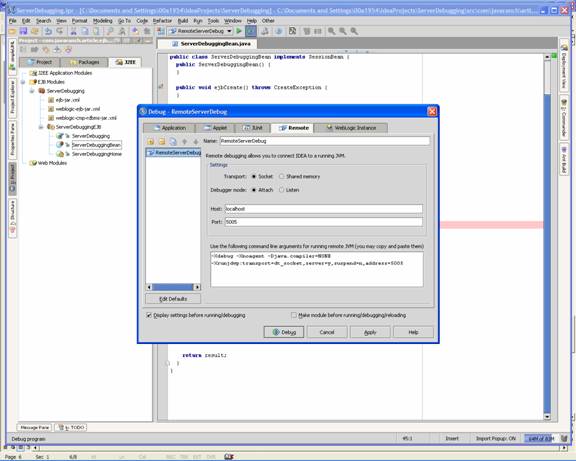The image size is (576, 461).
Task: Click the Find magnifier toolbar icon
Action: coord(110,31)
